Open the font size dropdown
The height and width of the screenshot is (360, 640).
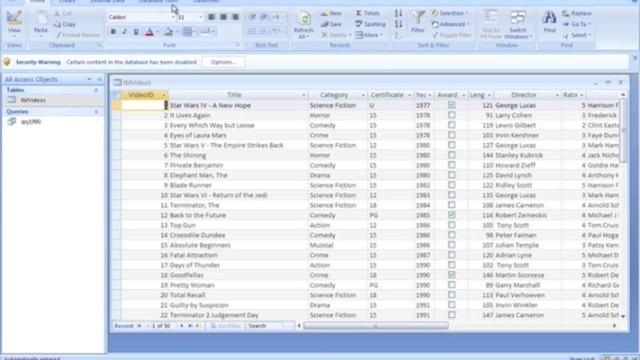[200, 17]
